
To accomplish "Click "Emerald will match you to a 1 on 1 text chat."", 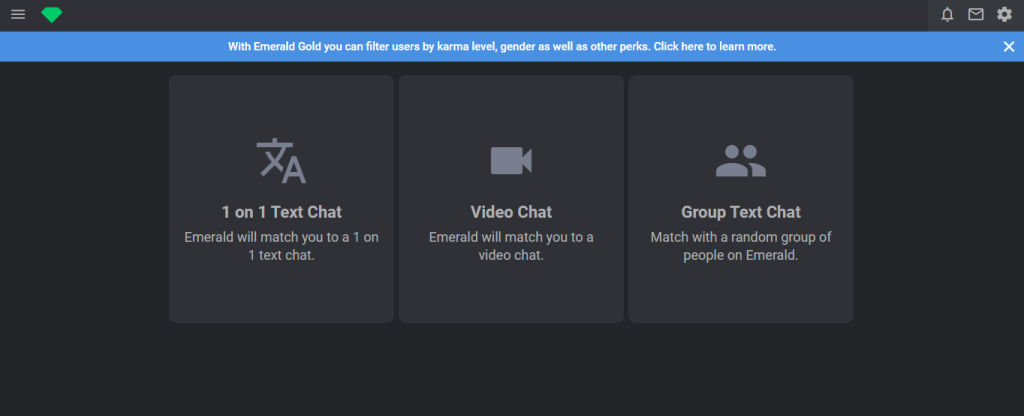I will click(x=281, y=246).
